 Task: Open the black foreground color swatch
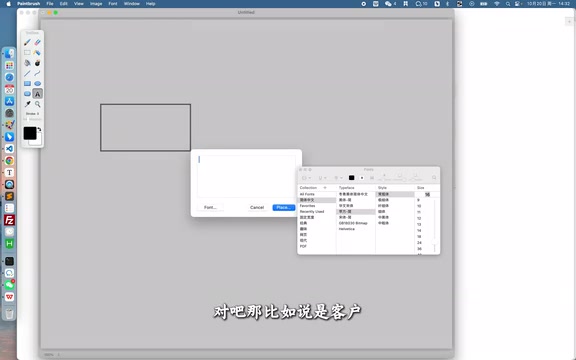[30, 133]
